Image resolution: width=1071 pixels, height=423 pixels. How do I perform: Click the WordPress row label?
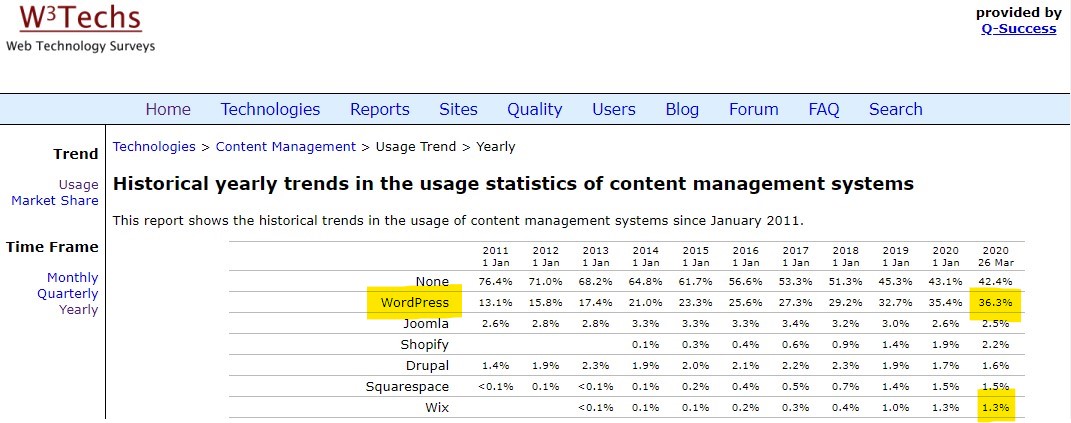[415, 302]
